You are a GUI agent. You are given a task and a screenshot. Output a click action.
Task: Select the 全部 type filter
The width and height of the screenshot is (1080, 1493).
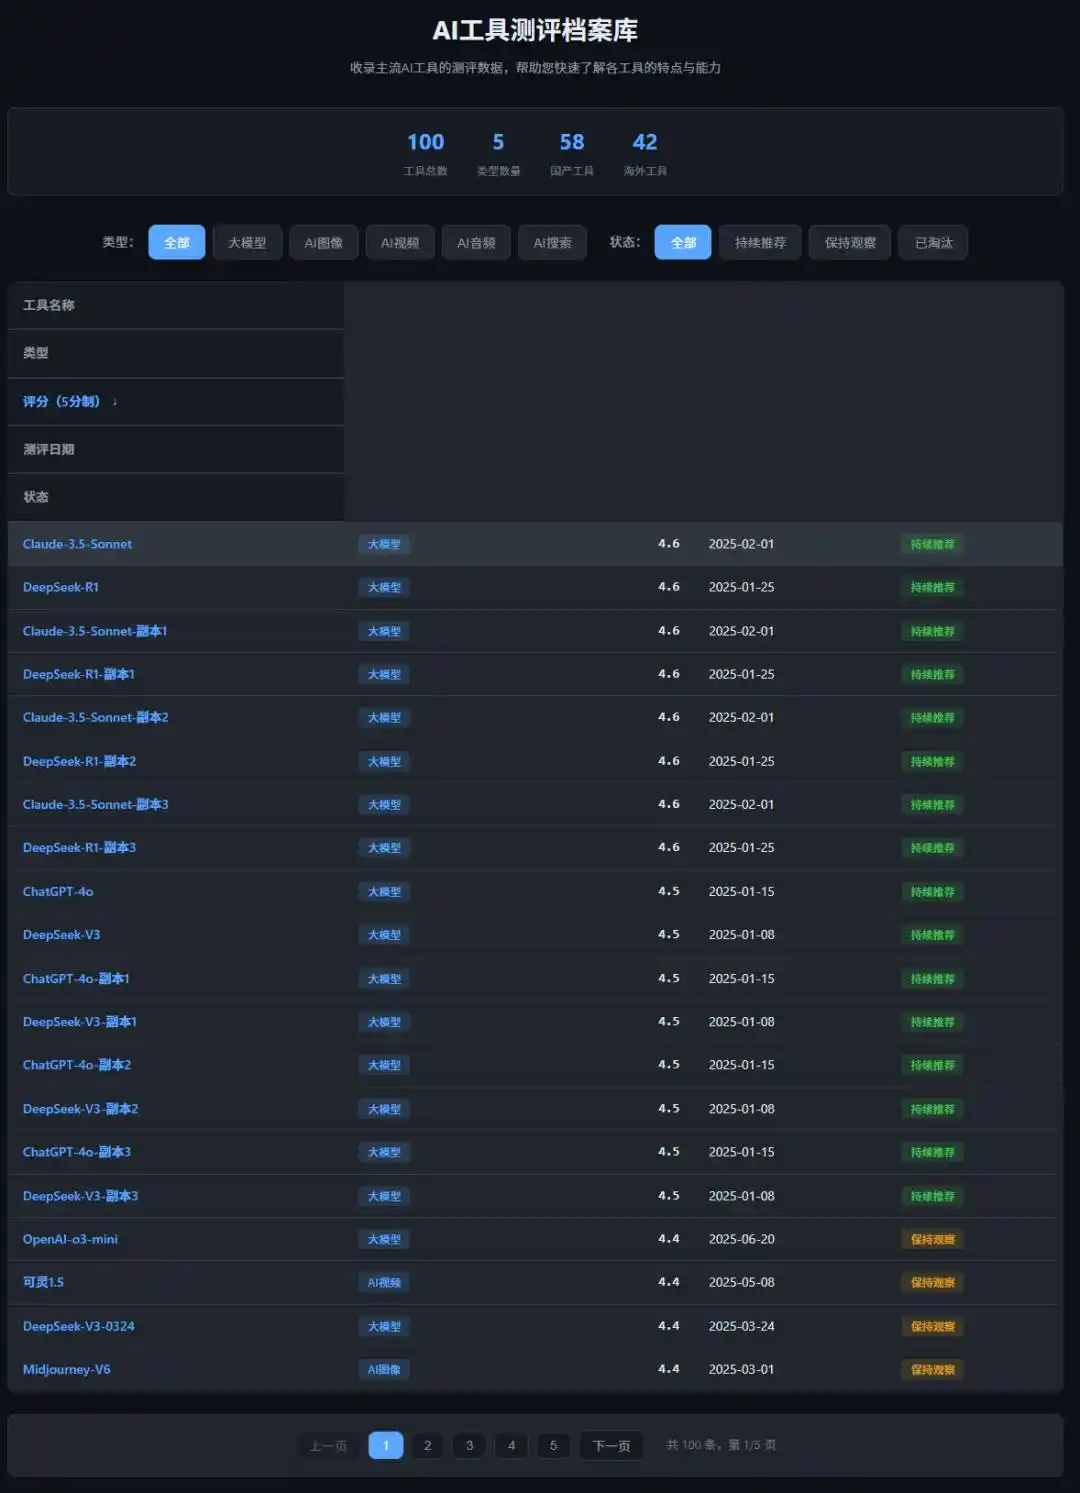177,242
